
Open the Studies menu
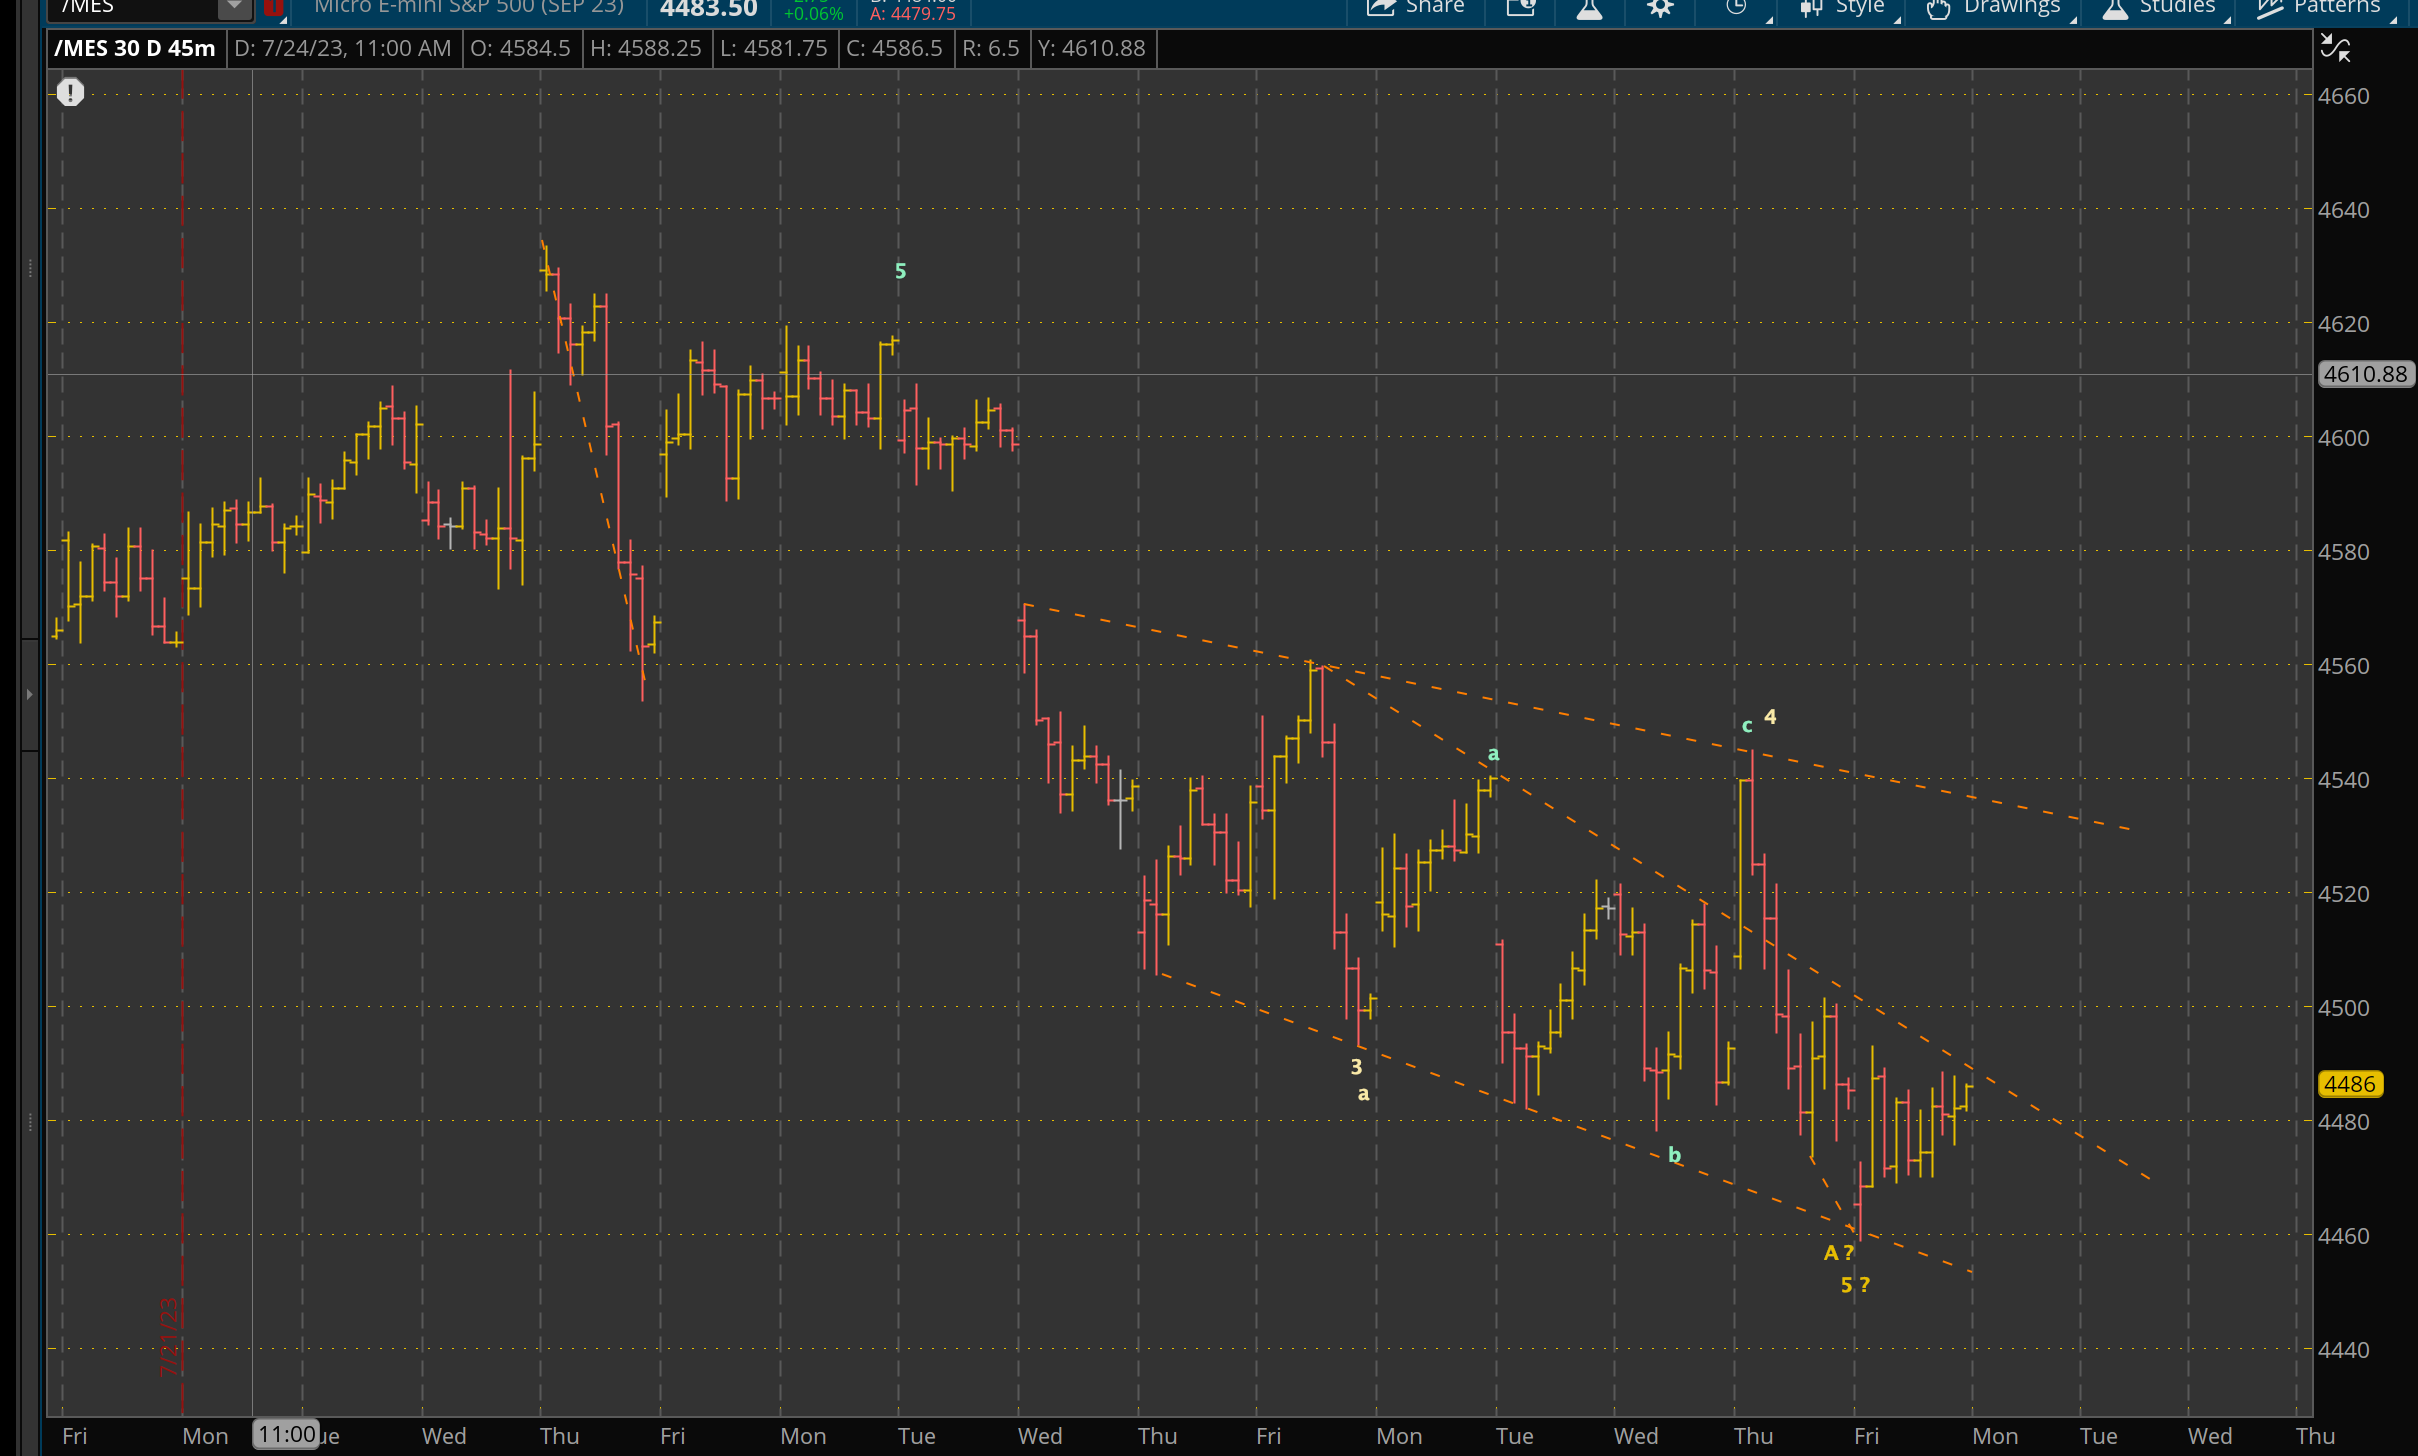pyautogui.click(x=2159, y=8)
